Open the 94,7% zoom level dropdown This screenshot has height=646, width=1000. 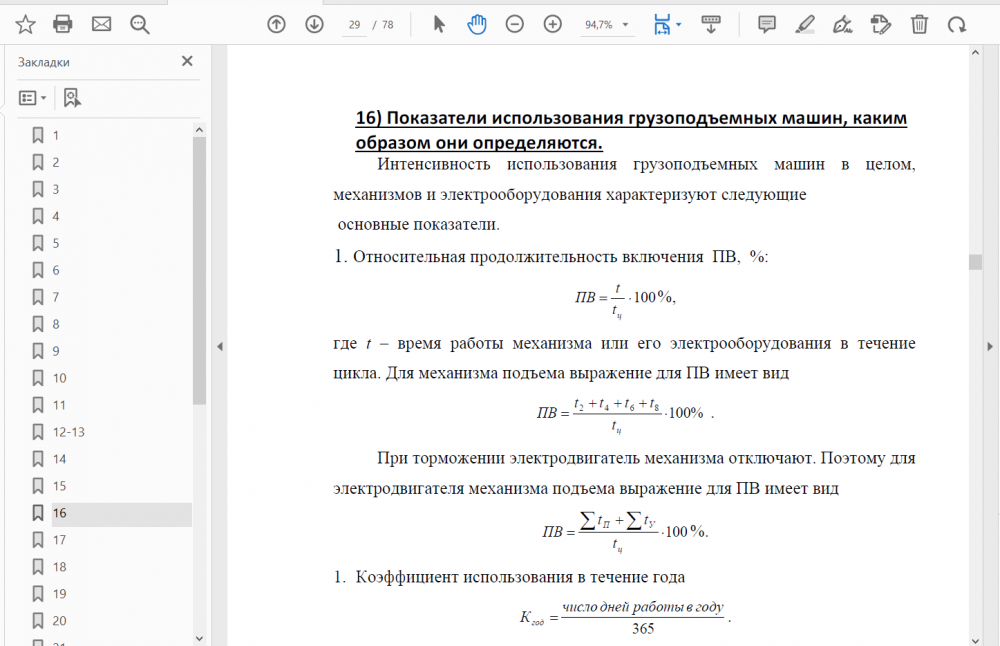point(607,25)
